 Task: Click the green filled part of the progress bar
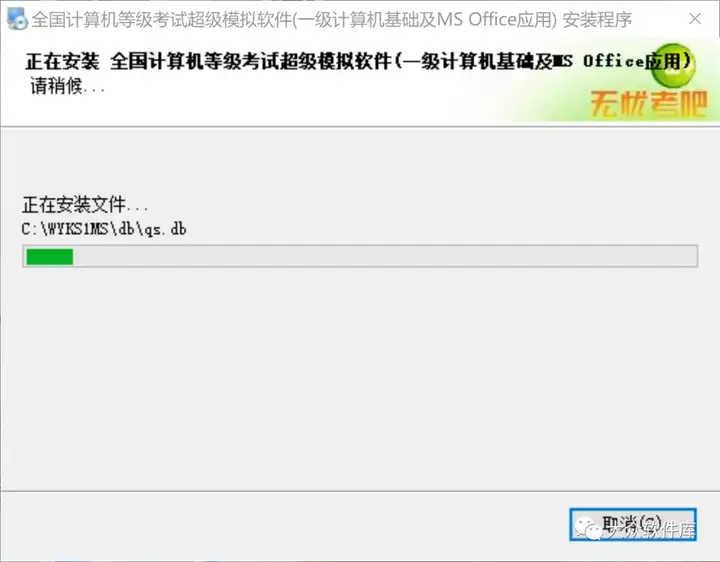(50, 257)
